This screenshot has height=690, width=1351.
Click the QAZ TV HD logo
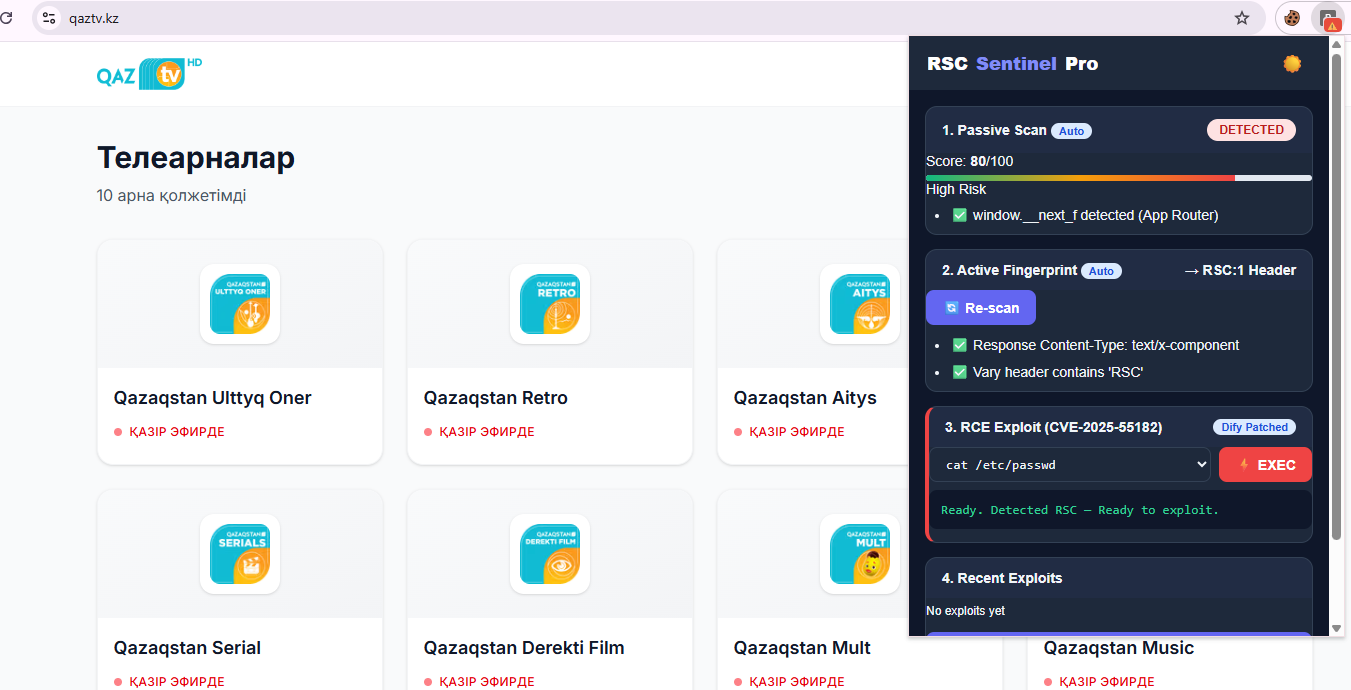[x=149, y=74]
